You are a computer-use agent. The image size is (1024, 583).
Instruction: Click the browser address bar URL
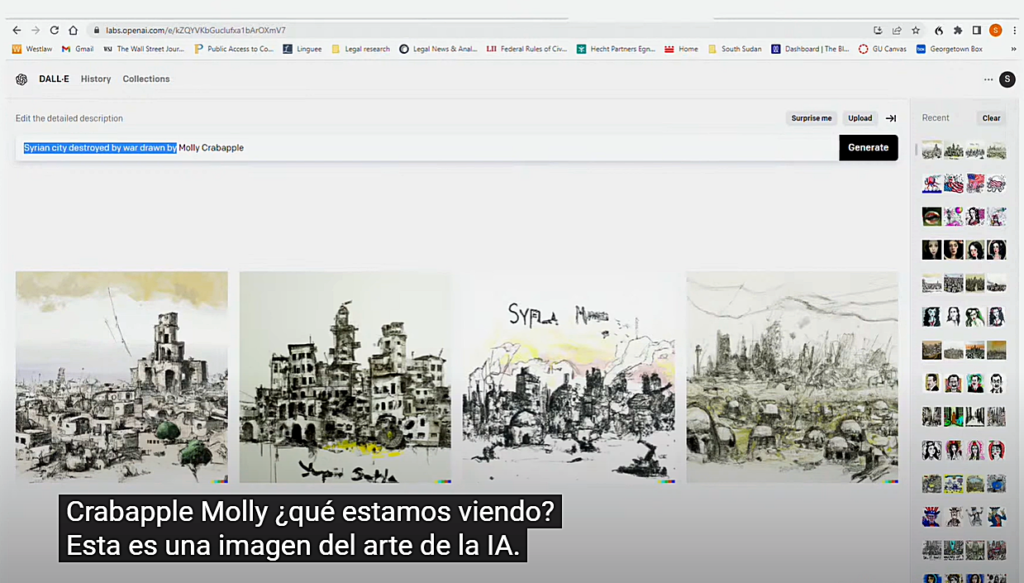coord(196,30)
